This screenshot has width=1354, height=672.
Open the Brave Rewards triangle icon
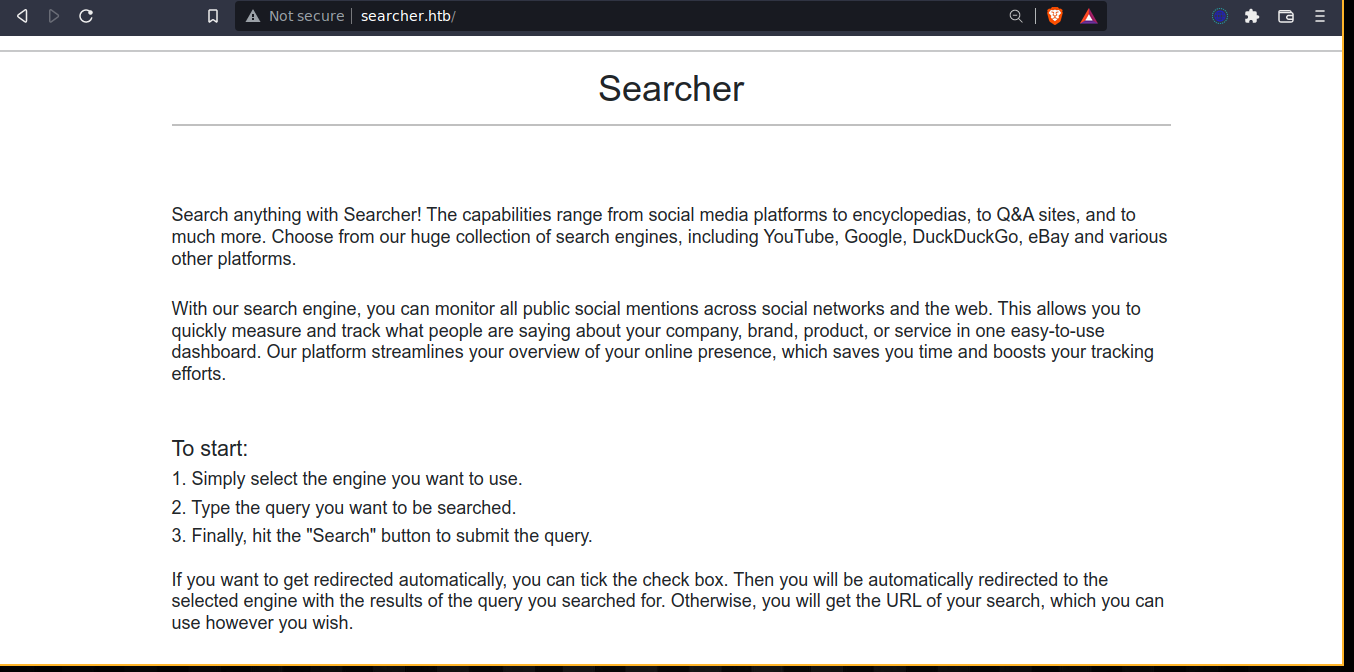pos(1088,16)
